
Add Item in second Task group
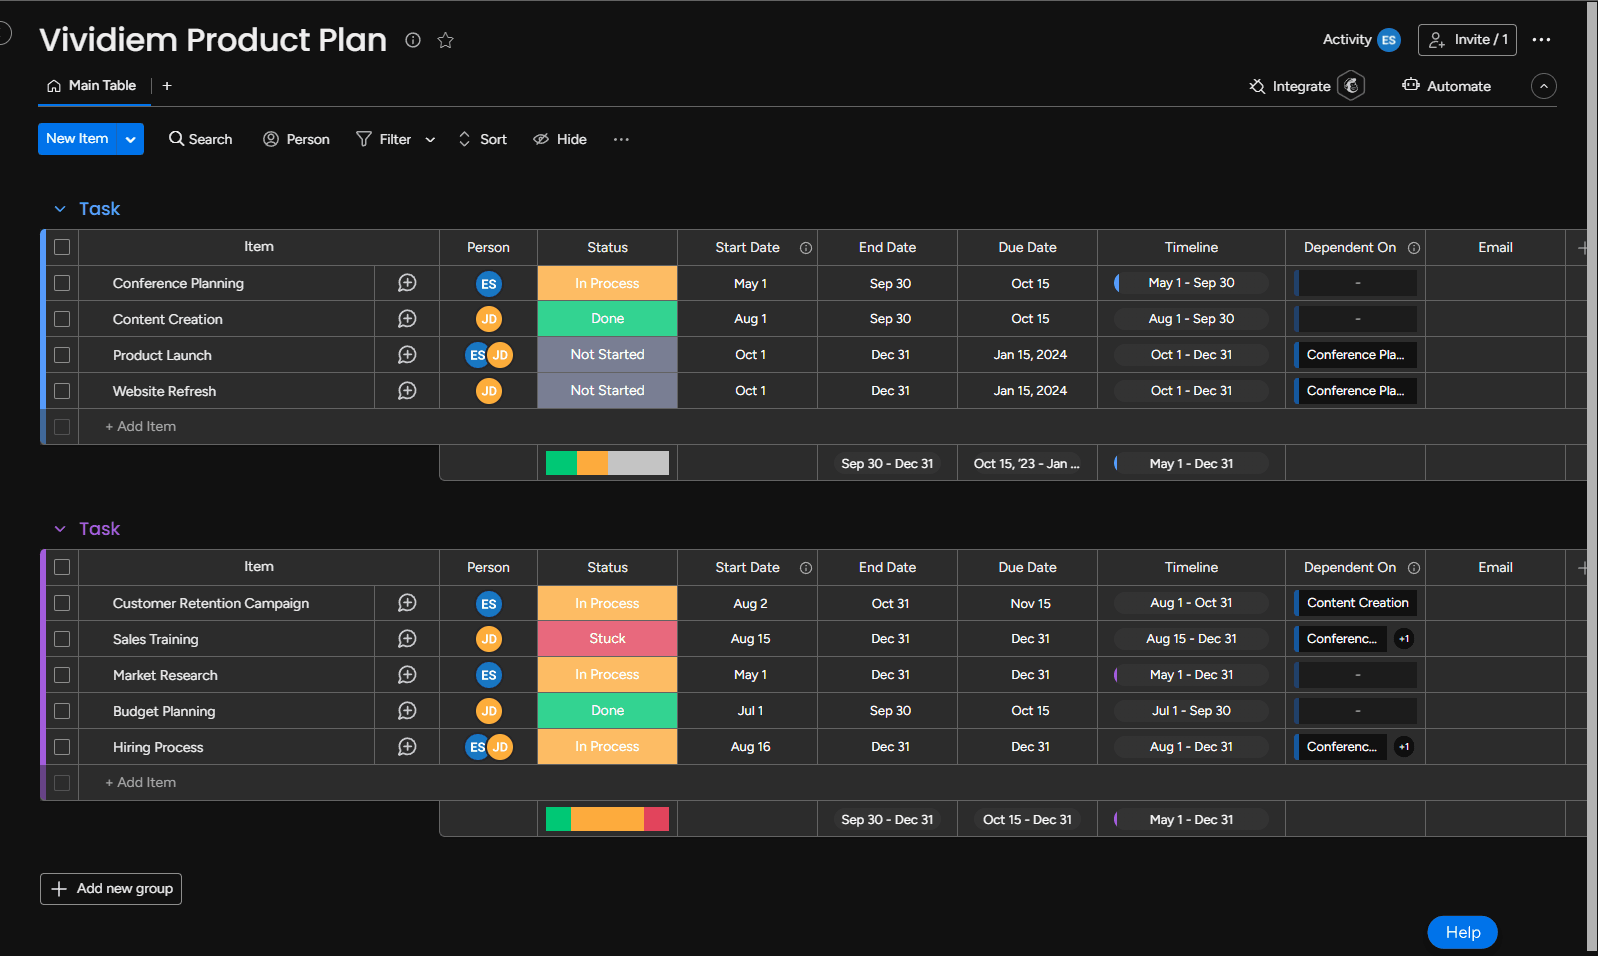click(x=141, y=783)
